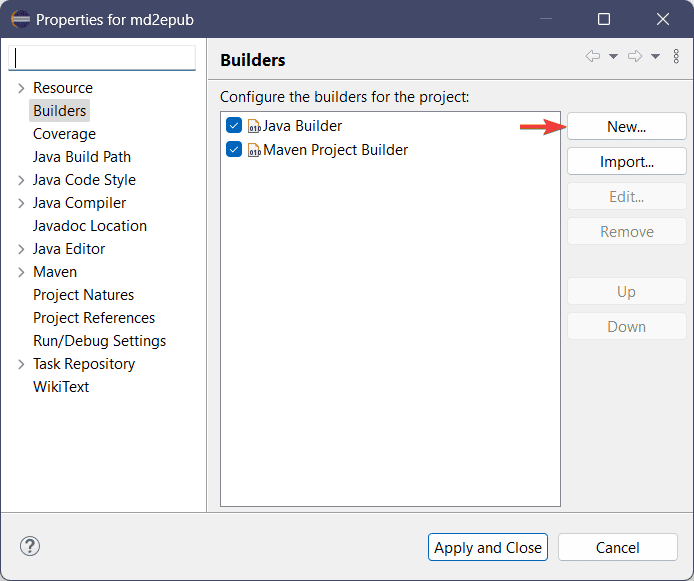Select the Maven Project Builder row text
The image size is (694, 581).
pos(335,150)
